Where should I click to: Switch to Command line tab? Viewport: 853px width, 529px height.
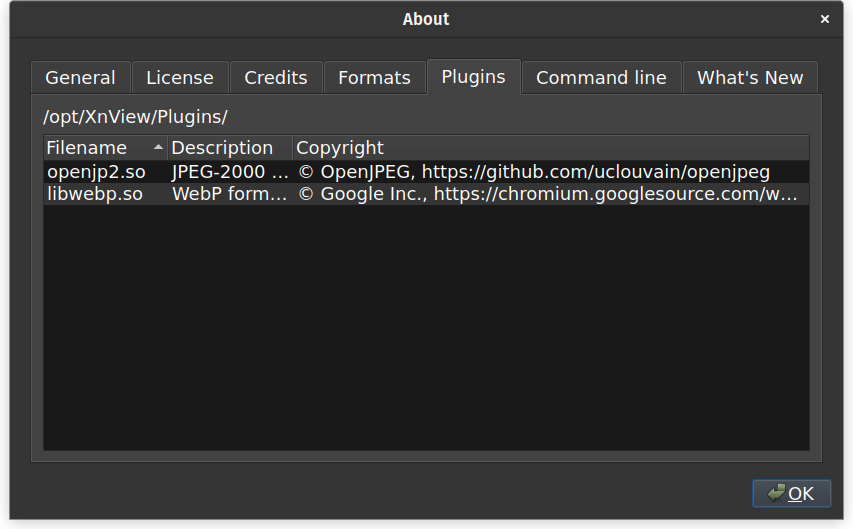[601, 78]
